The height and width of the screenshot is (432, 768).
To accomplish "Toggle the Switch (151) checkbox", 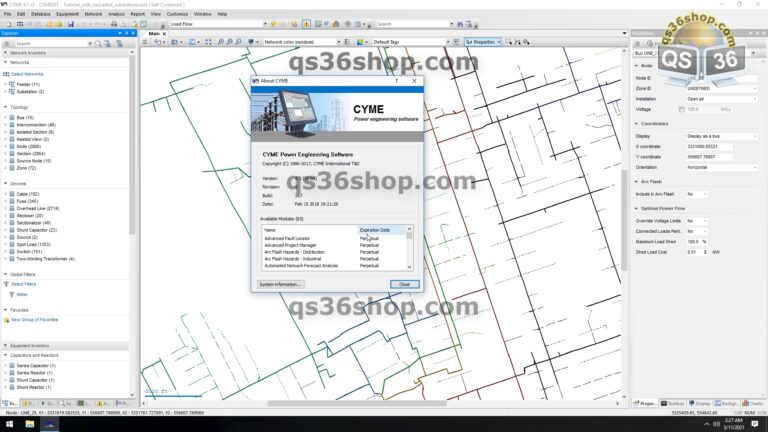I will pos(12,252).
